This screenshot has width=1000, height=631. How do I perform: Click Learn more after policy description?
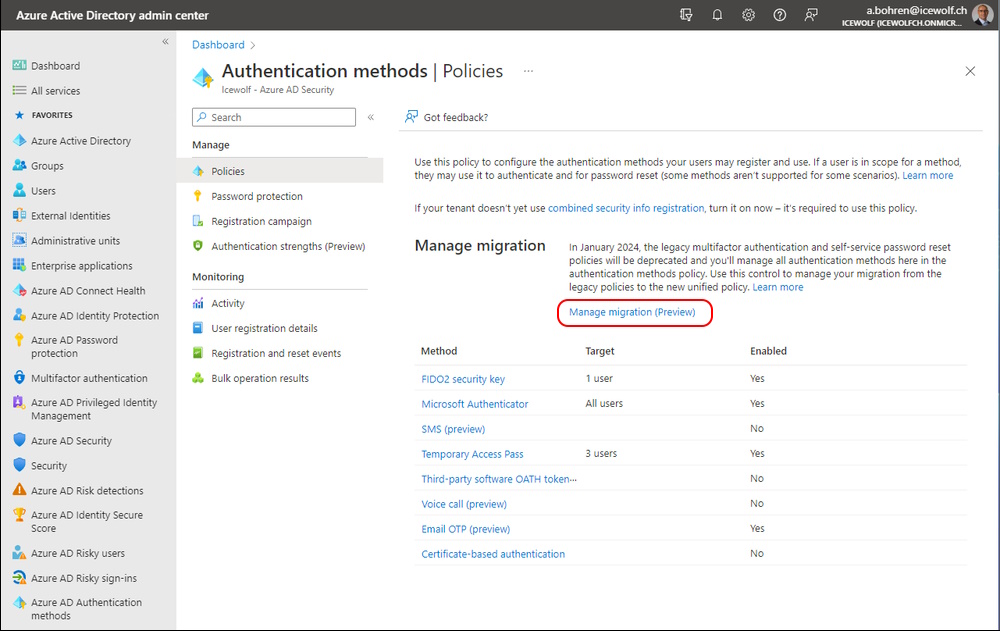coord(927,175)
